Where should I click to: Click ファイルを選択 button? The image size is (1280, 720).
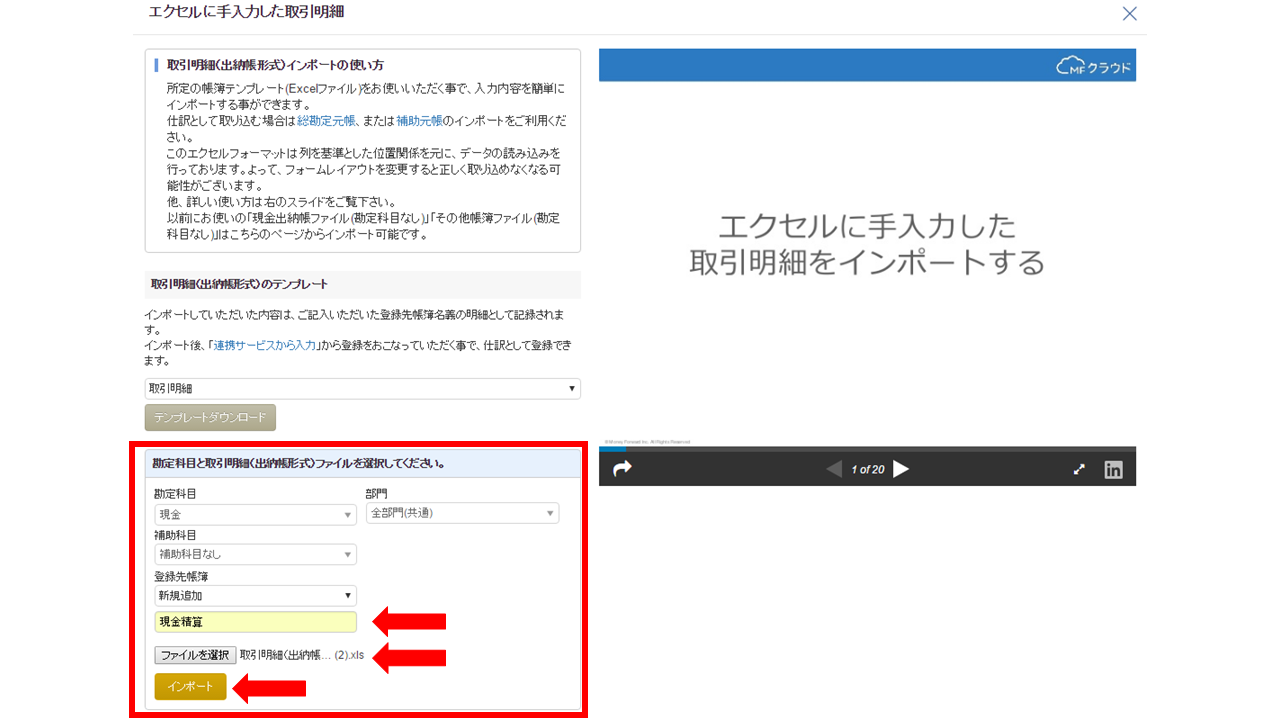point(195,655)
